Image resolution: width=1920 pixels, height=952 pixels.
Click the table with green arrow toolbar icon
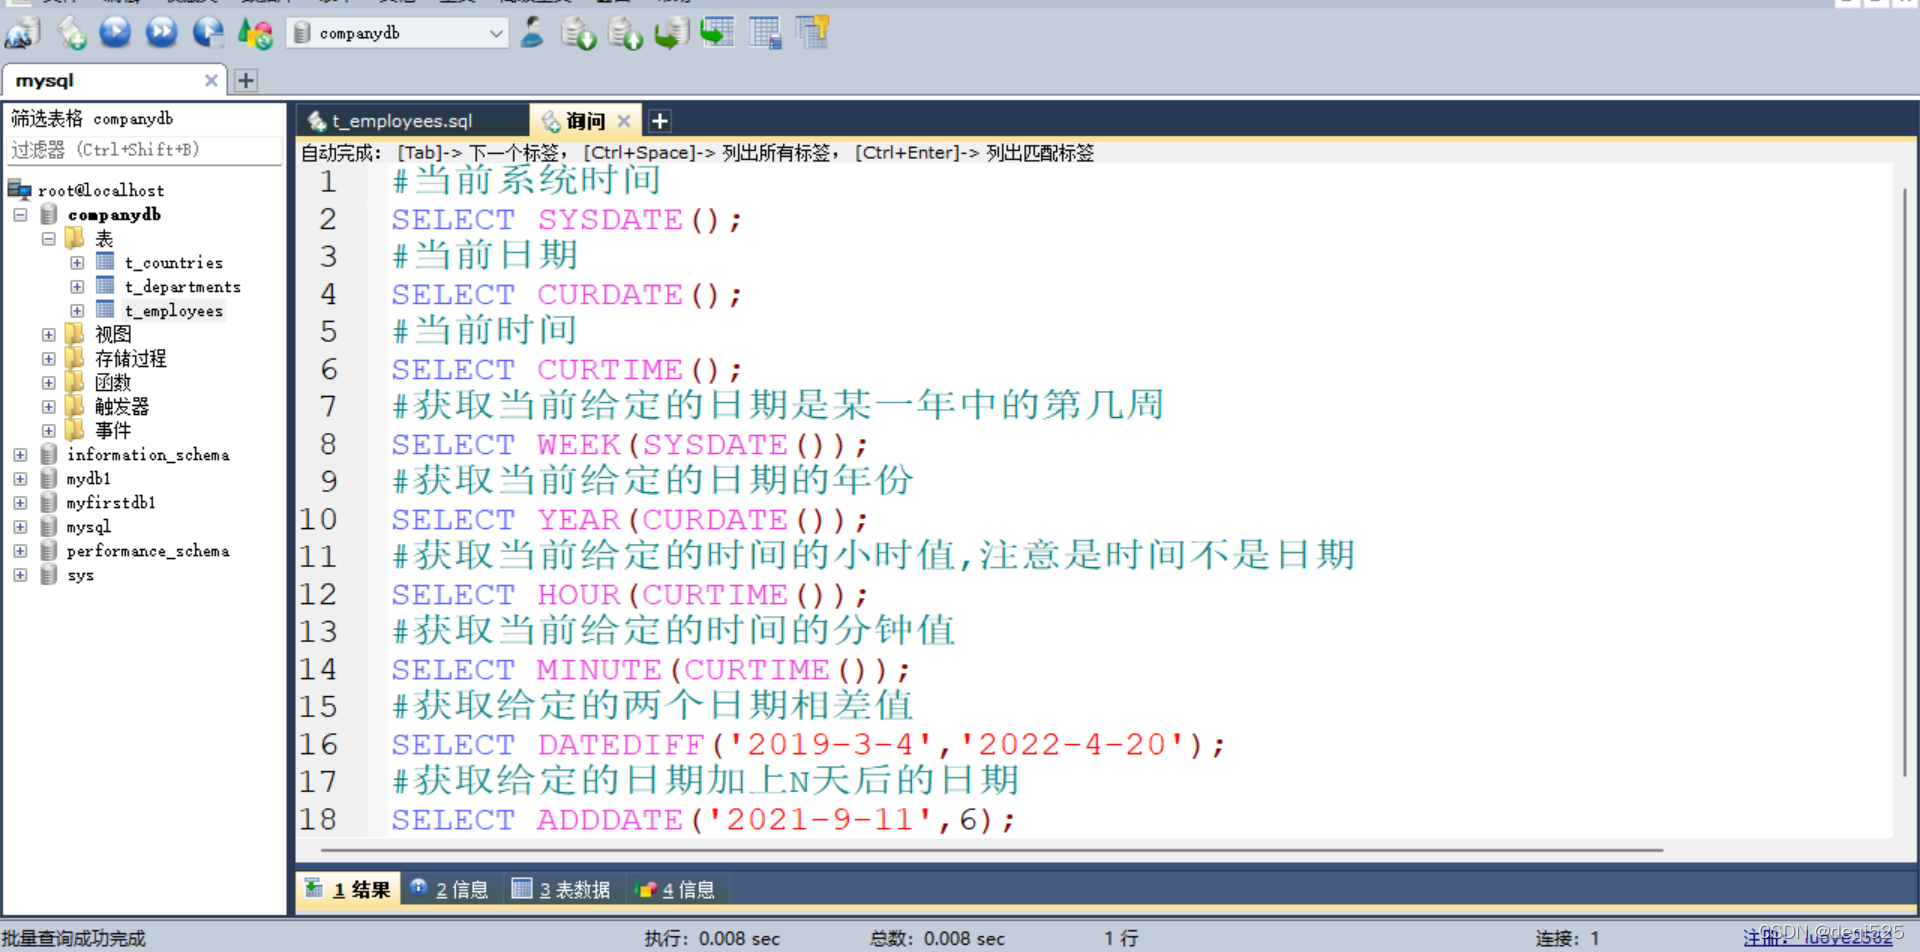point(717,33)
